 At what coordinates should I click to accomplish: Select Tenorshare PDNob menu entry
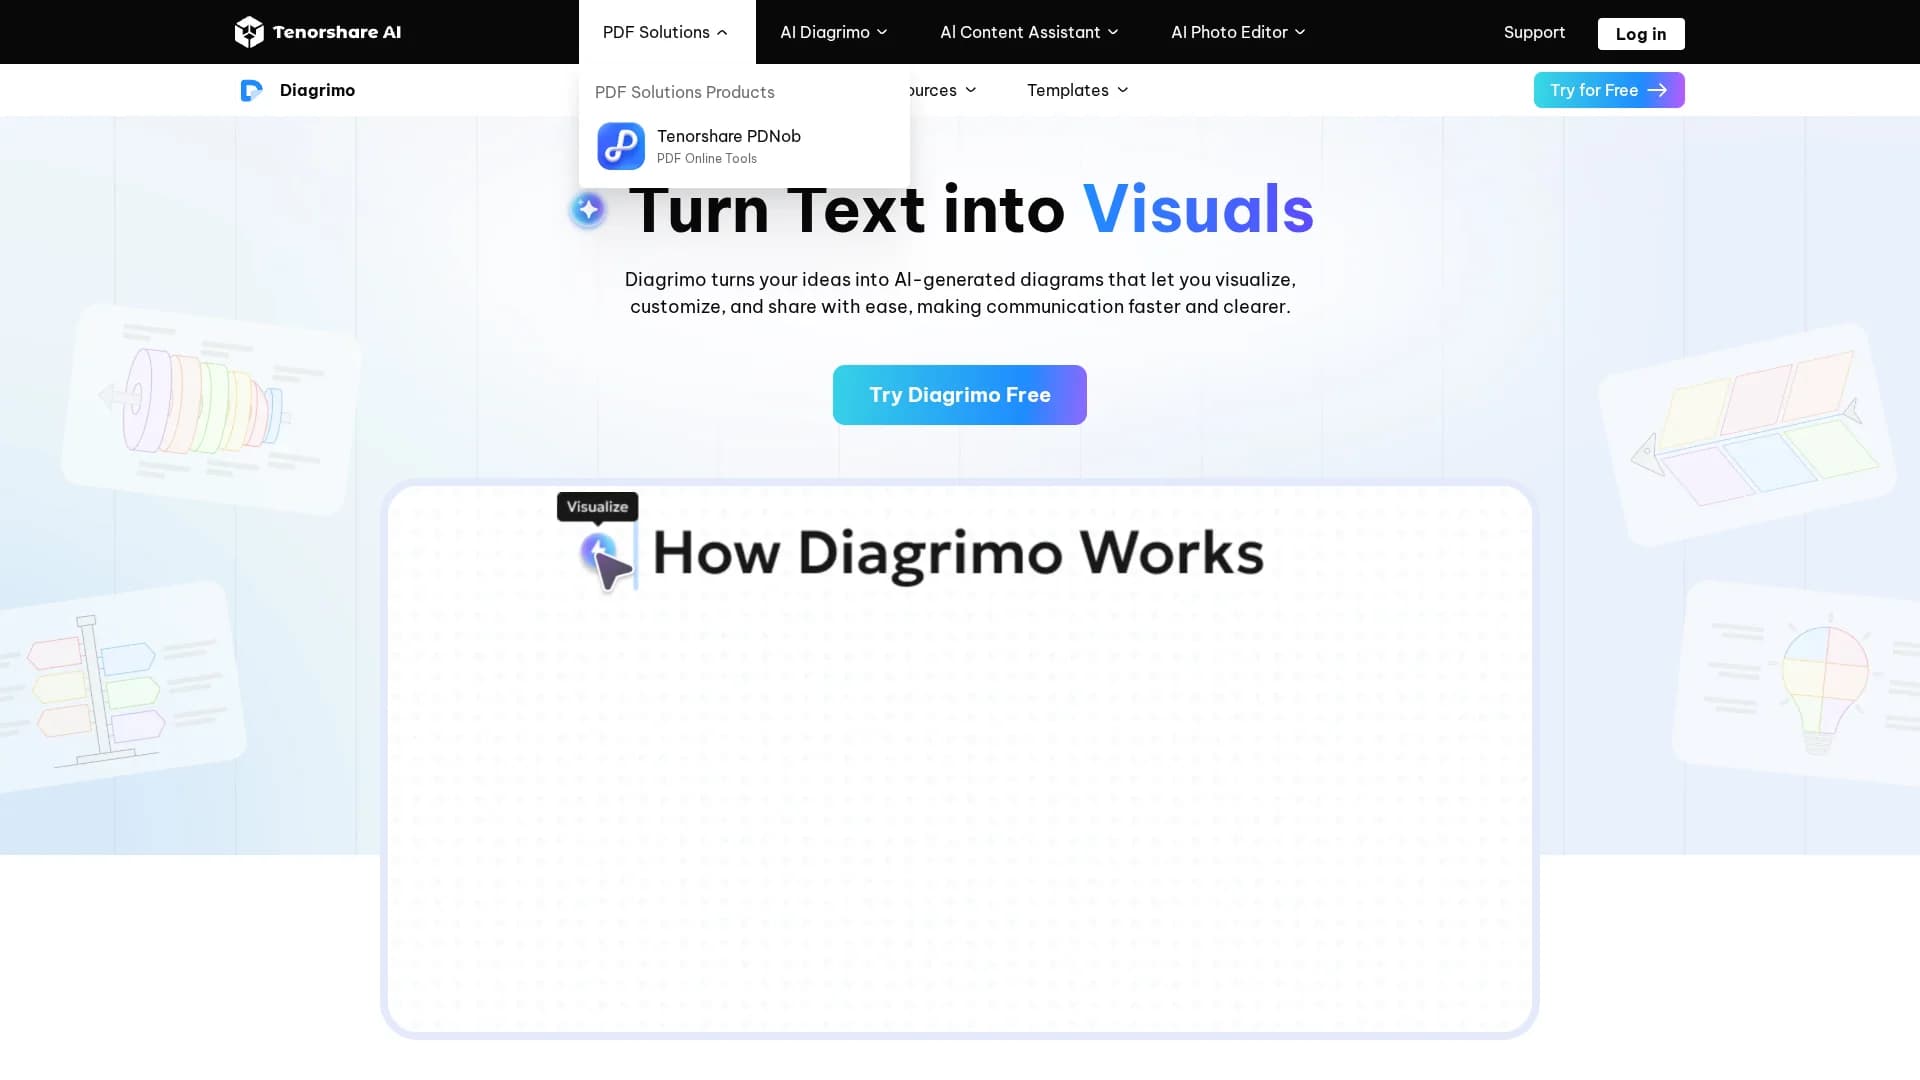pyautogui.click(x=744, y=146)
